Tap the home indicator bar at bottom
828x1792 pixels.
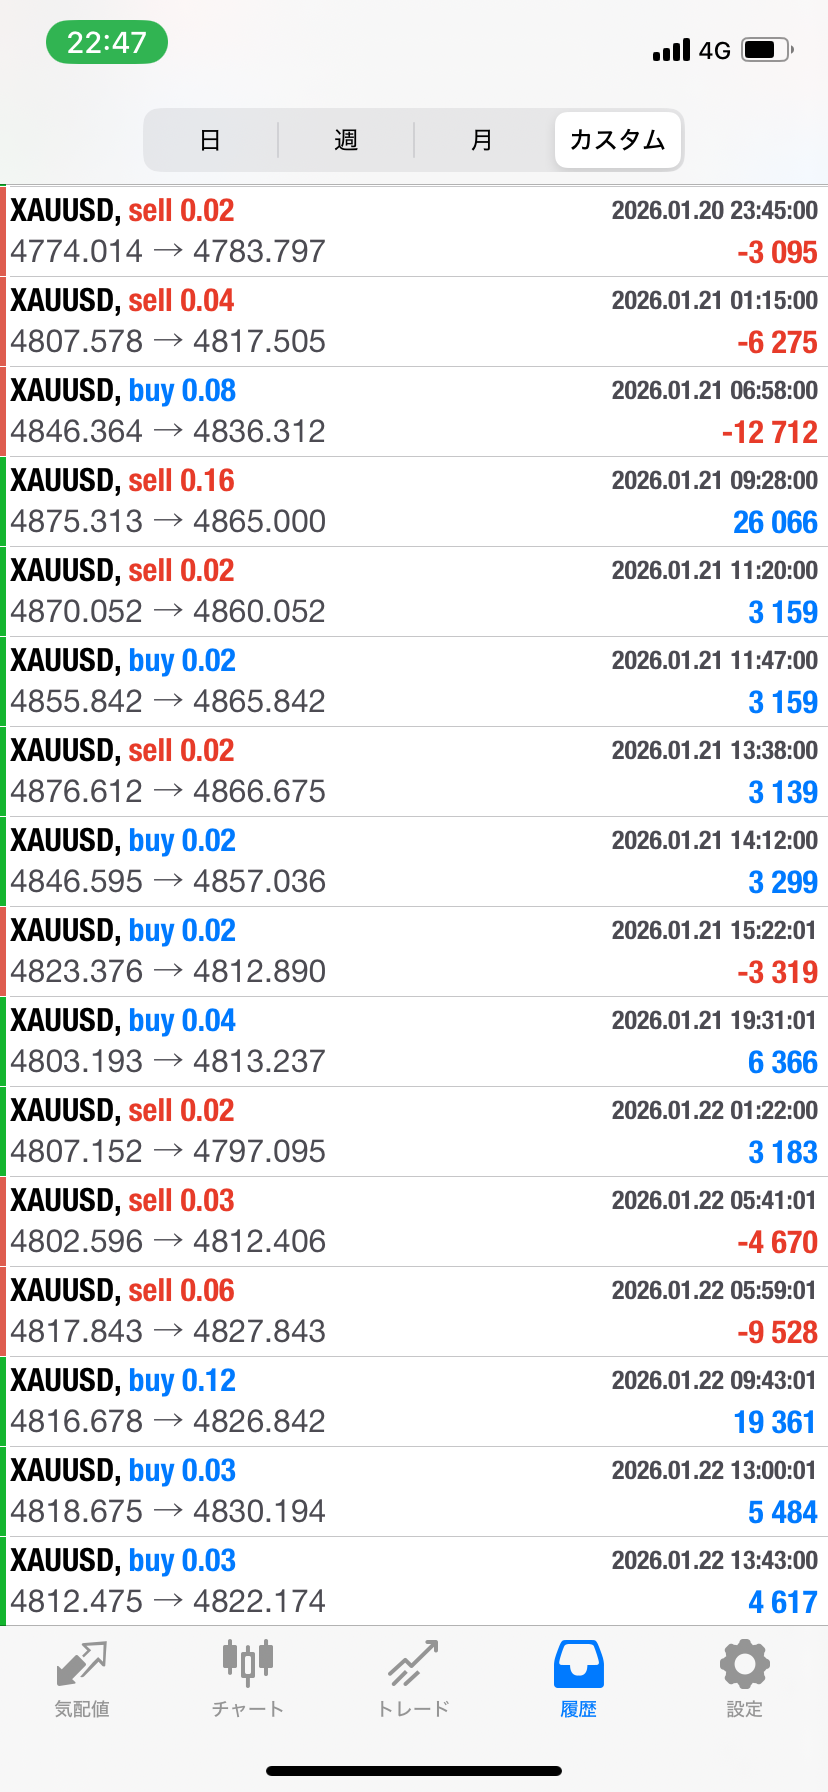414,1771
